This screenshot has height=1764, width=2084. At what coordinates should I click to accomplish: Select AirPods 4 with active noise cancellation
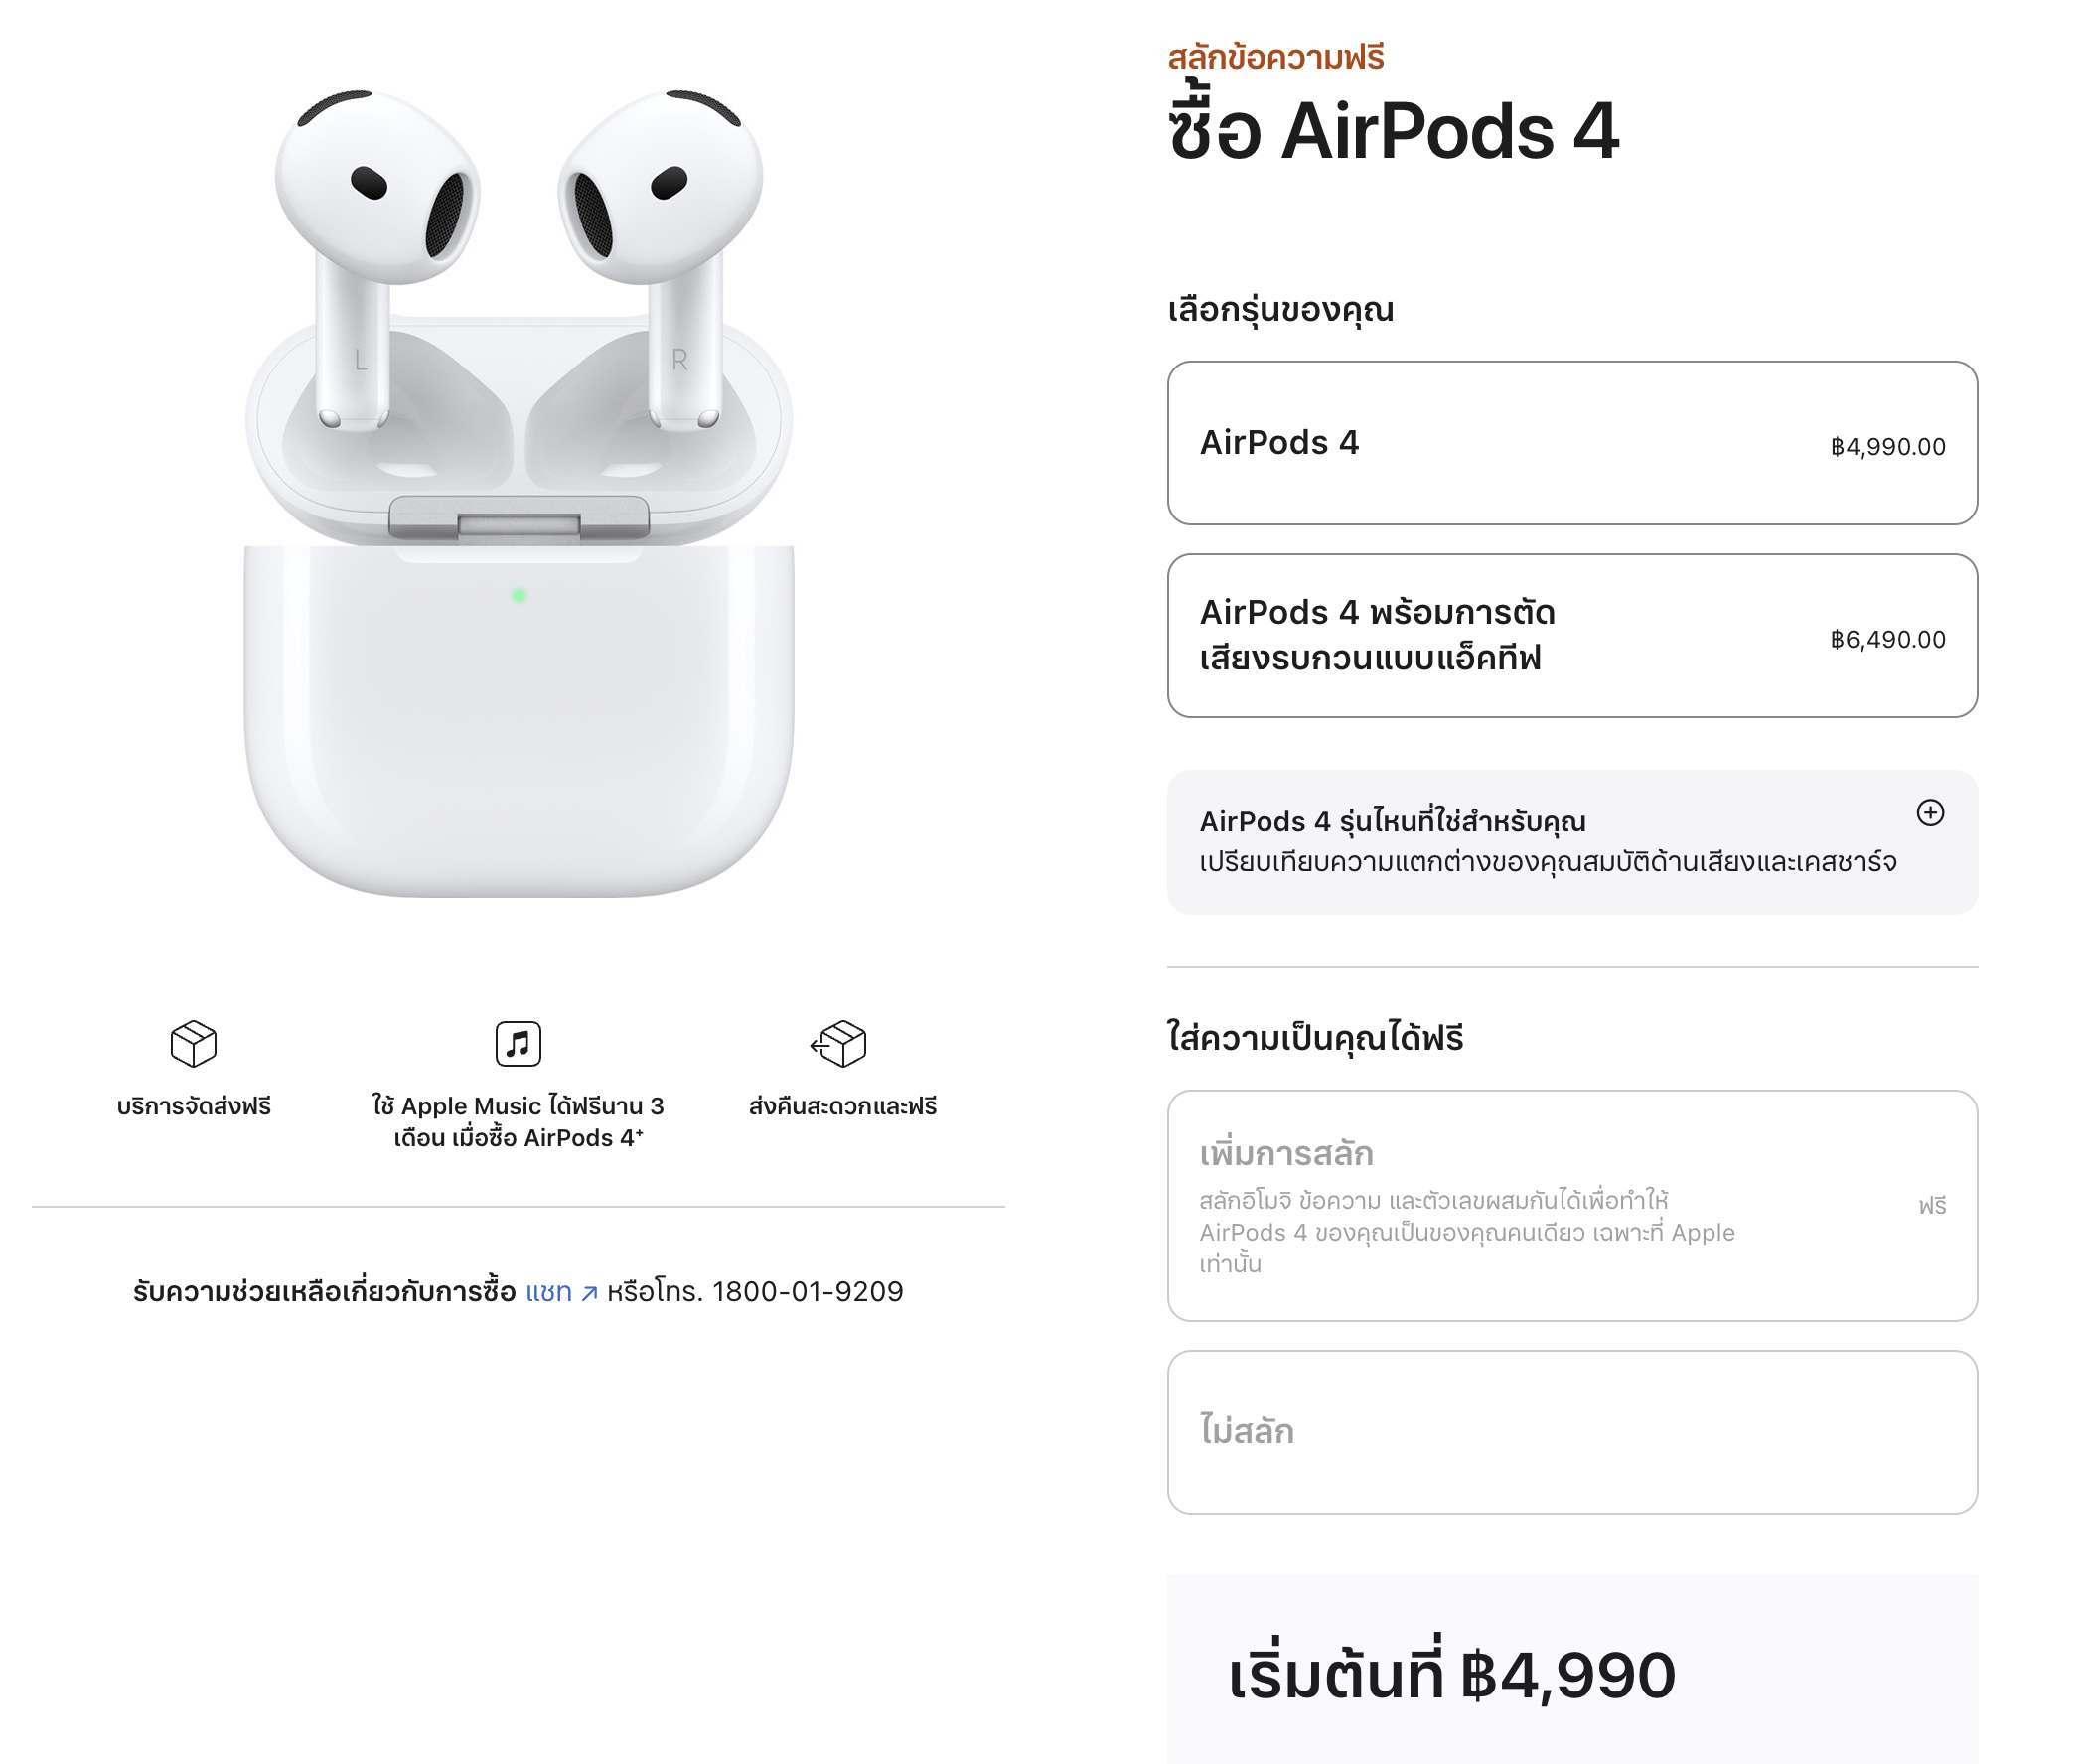[x=1572, y=636]
